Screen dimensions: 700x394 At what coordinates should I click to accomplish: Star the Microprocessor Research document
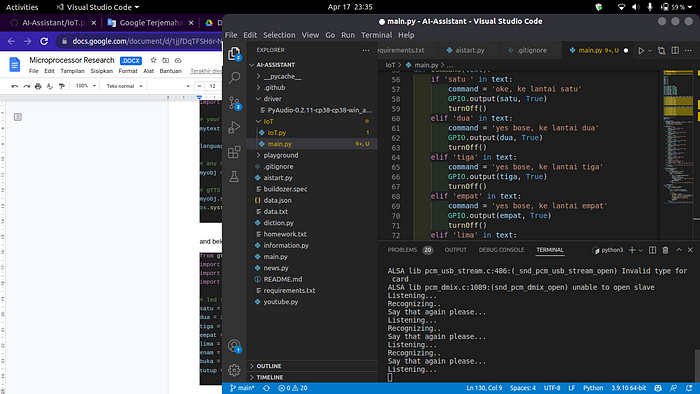point(153,60)
